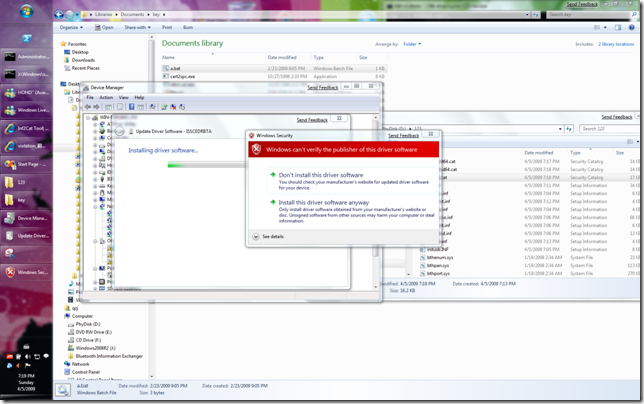Click Device Manager toolbar help icon

131,107
